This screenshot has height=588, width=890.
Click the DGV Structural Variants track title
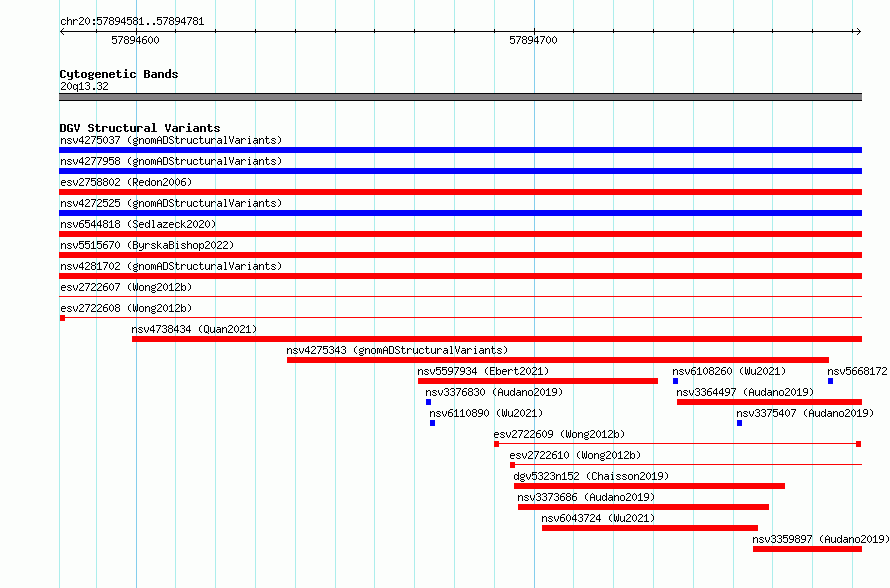coord(140,128)
